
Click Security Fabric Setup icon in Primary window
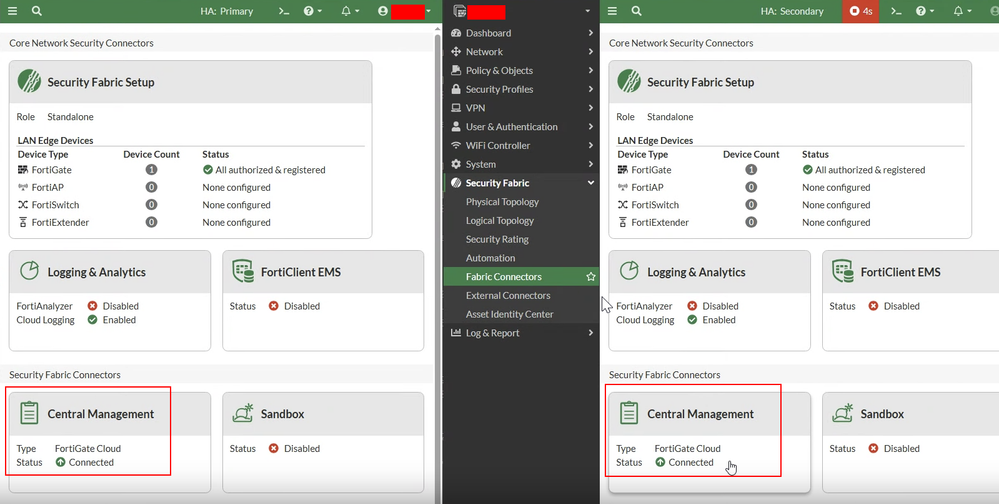[29, 82]
